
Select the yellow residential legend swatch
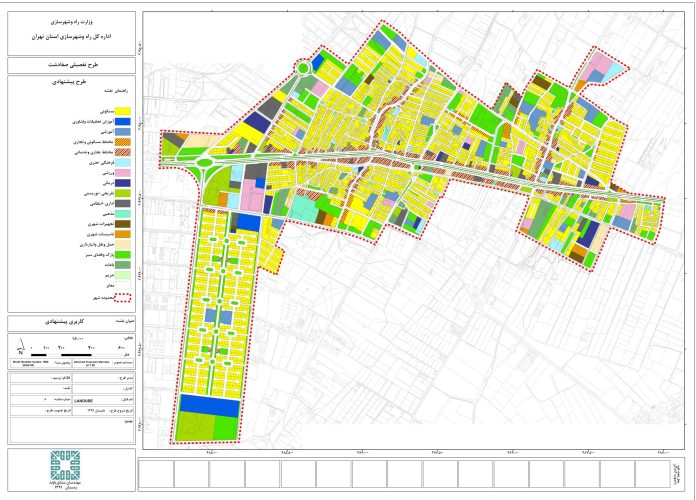[123, 111]
